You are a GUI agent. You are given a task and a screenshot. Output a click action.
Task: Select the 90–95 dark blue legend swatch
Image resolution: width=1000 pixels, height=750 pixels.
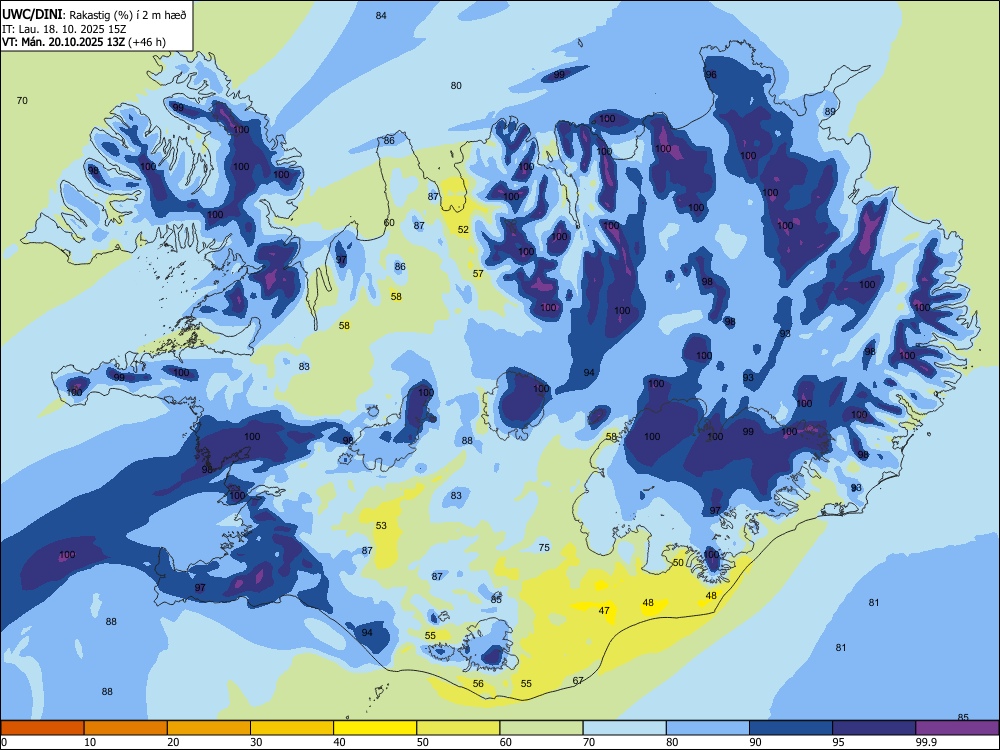coord(791,728)
